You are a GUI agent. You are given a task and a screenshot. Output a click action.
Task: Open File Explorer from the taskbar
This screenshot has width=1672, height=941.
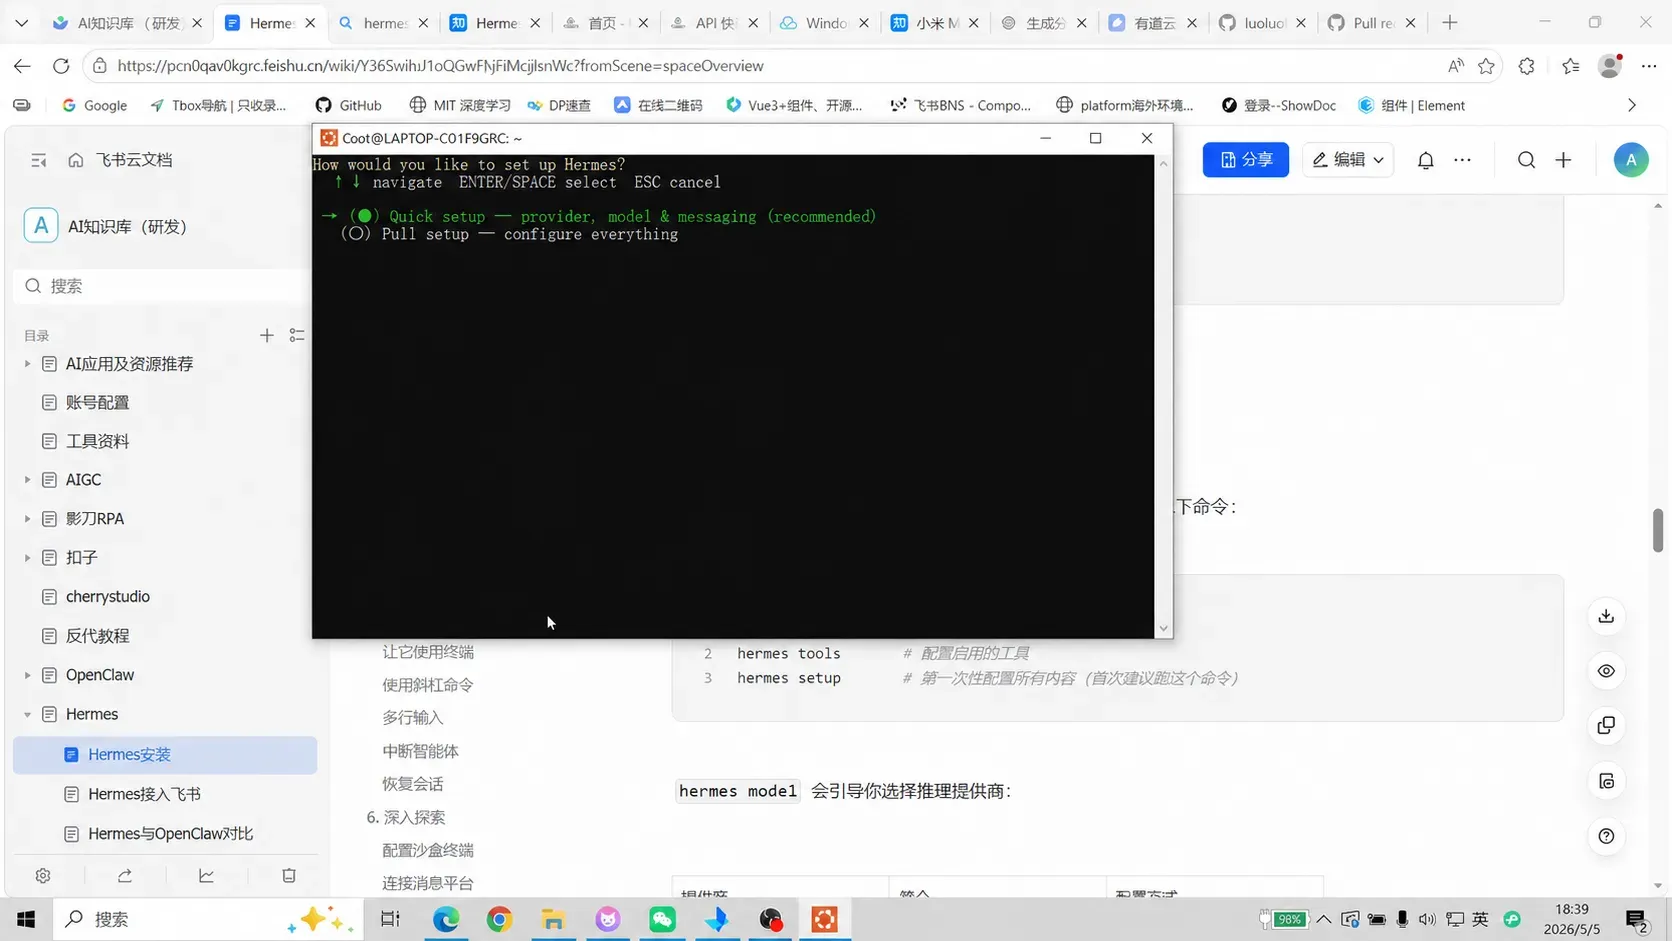coord(553,919)
